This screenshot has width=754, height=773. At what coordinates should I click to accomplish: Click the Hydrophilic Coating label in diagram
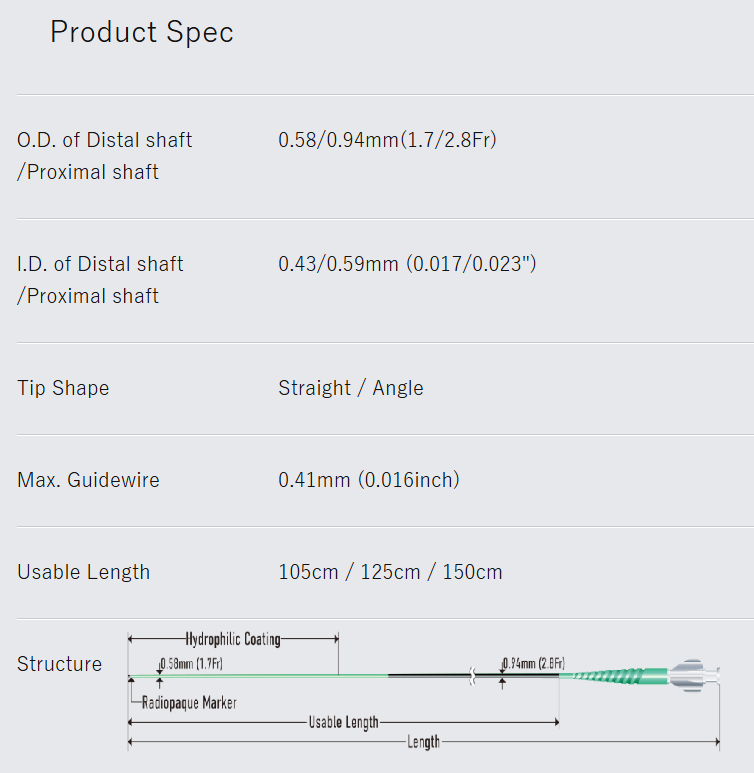point(233,639)
